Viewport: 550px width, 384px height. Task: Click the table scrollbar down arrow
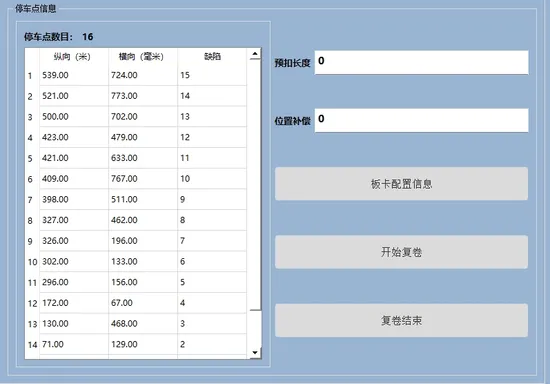(x=255, y=352)
